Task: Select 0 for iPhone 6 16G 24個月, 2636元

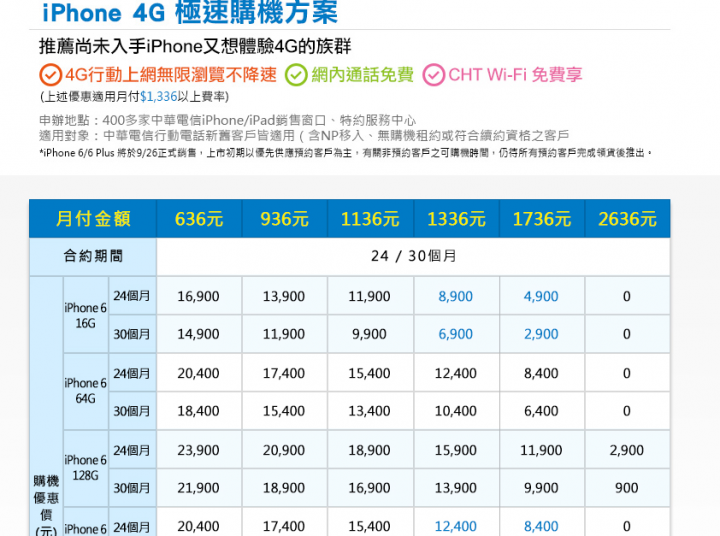Action: point(627,296)
